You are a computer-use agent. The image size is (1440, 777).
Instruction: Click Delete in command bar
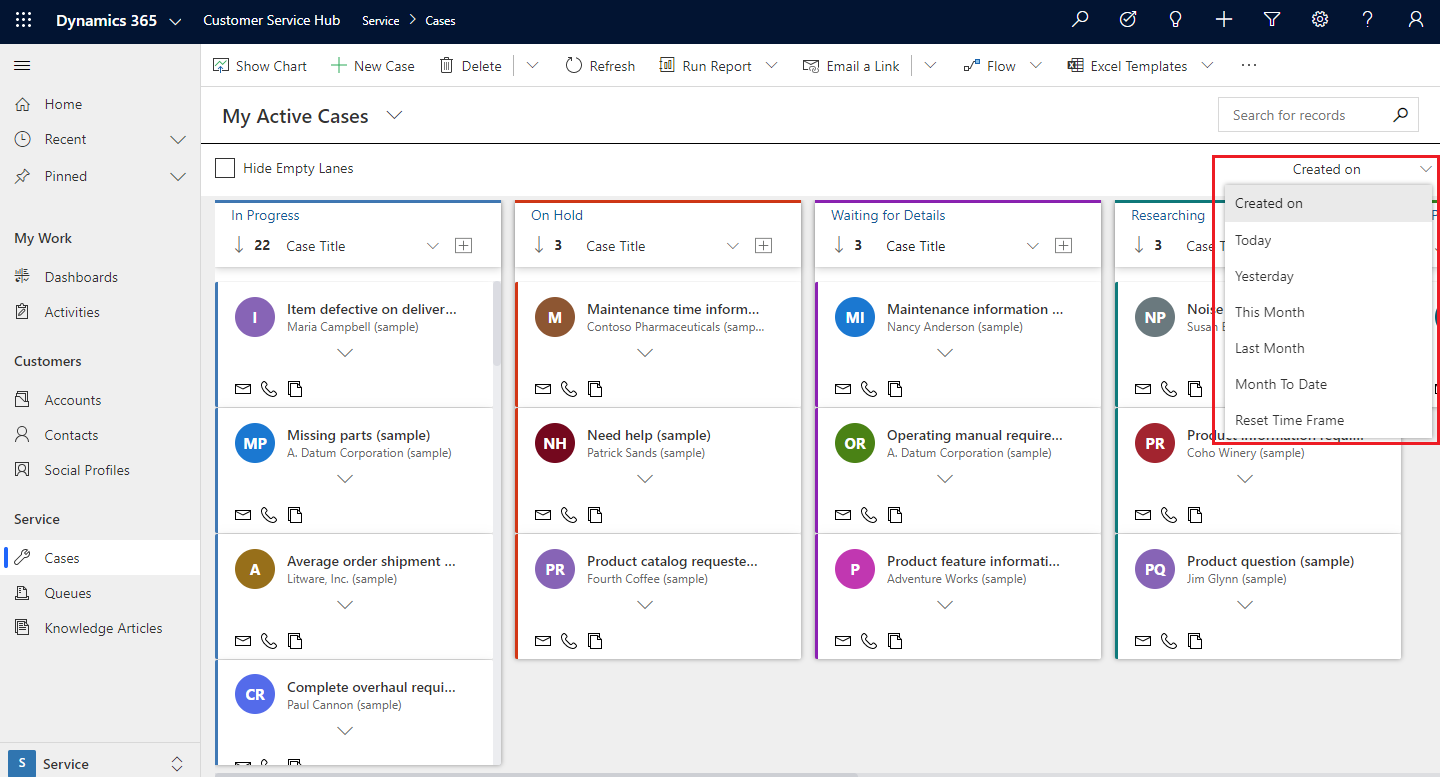pos(470,65)
